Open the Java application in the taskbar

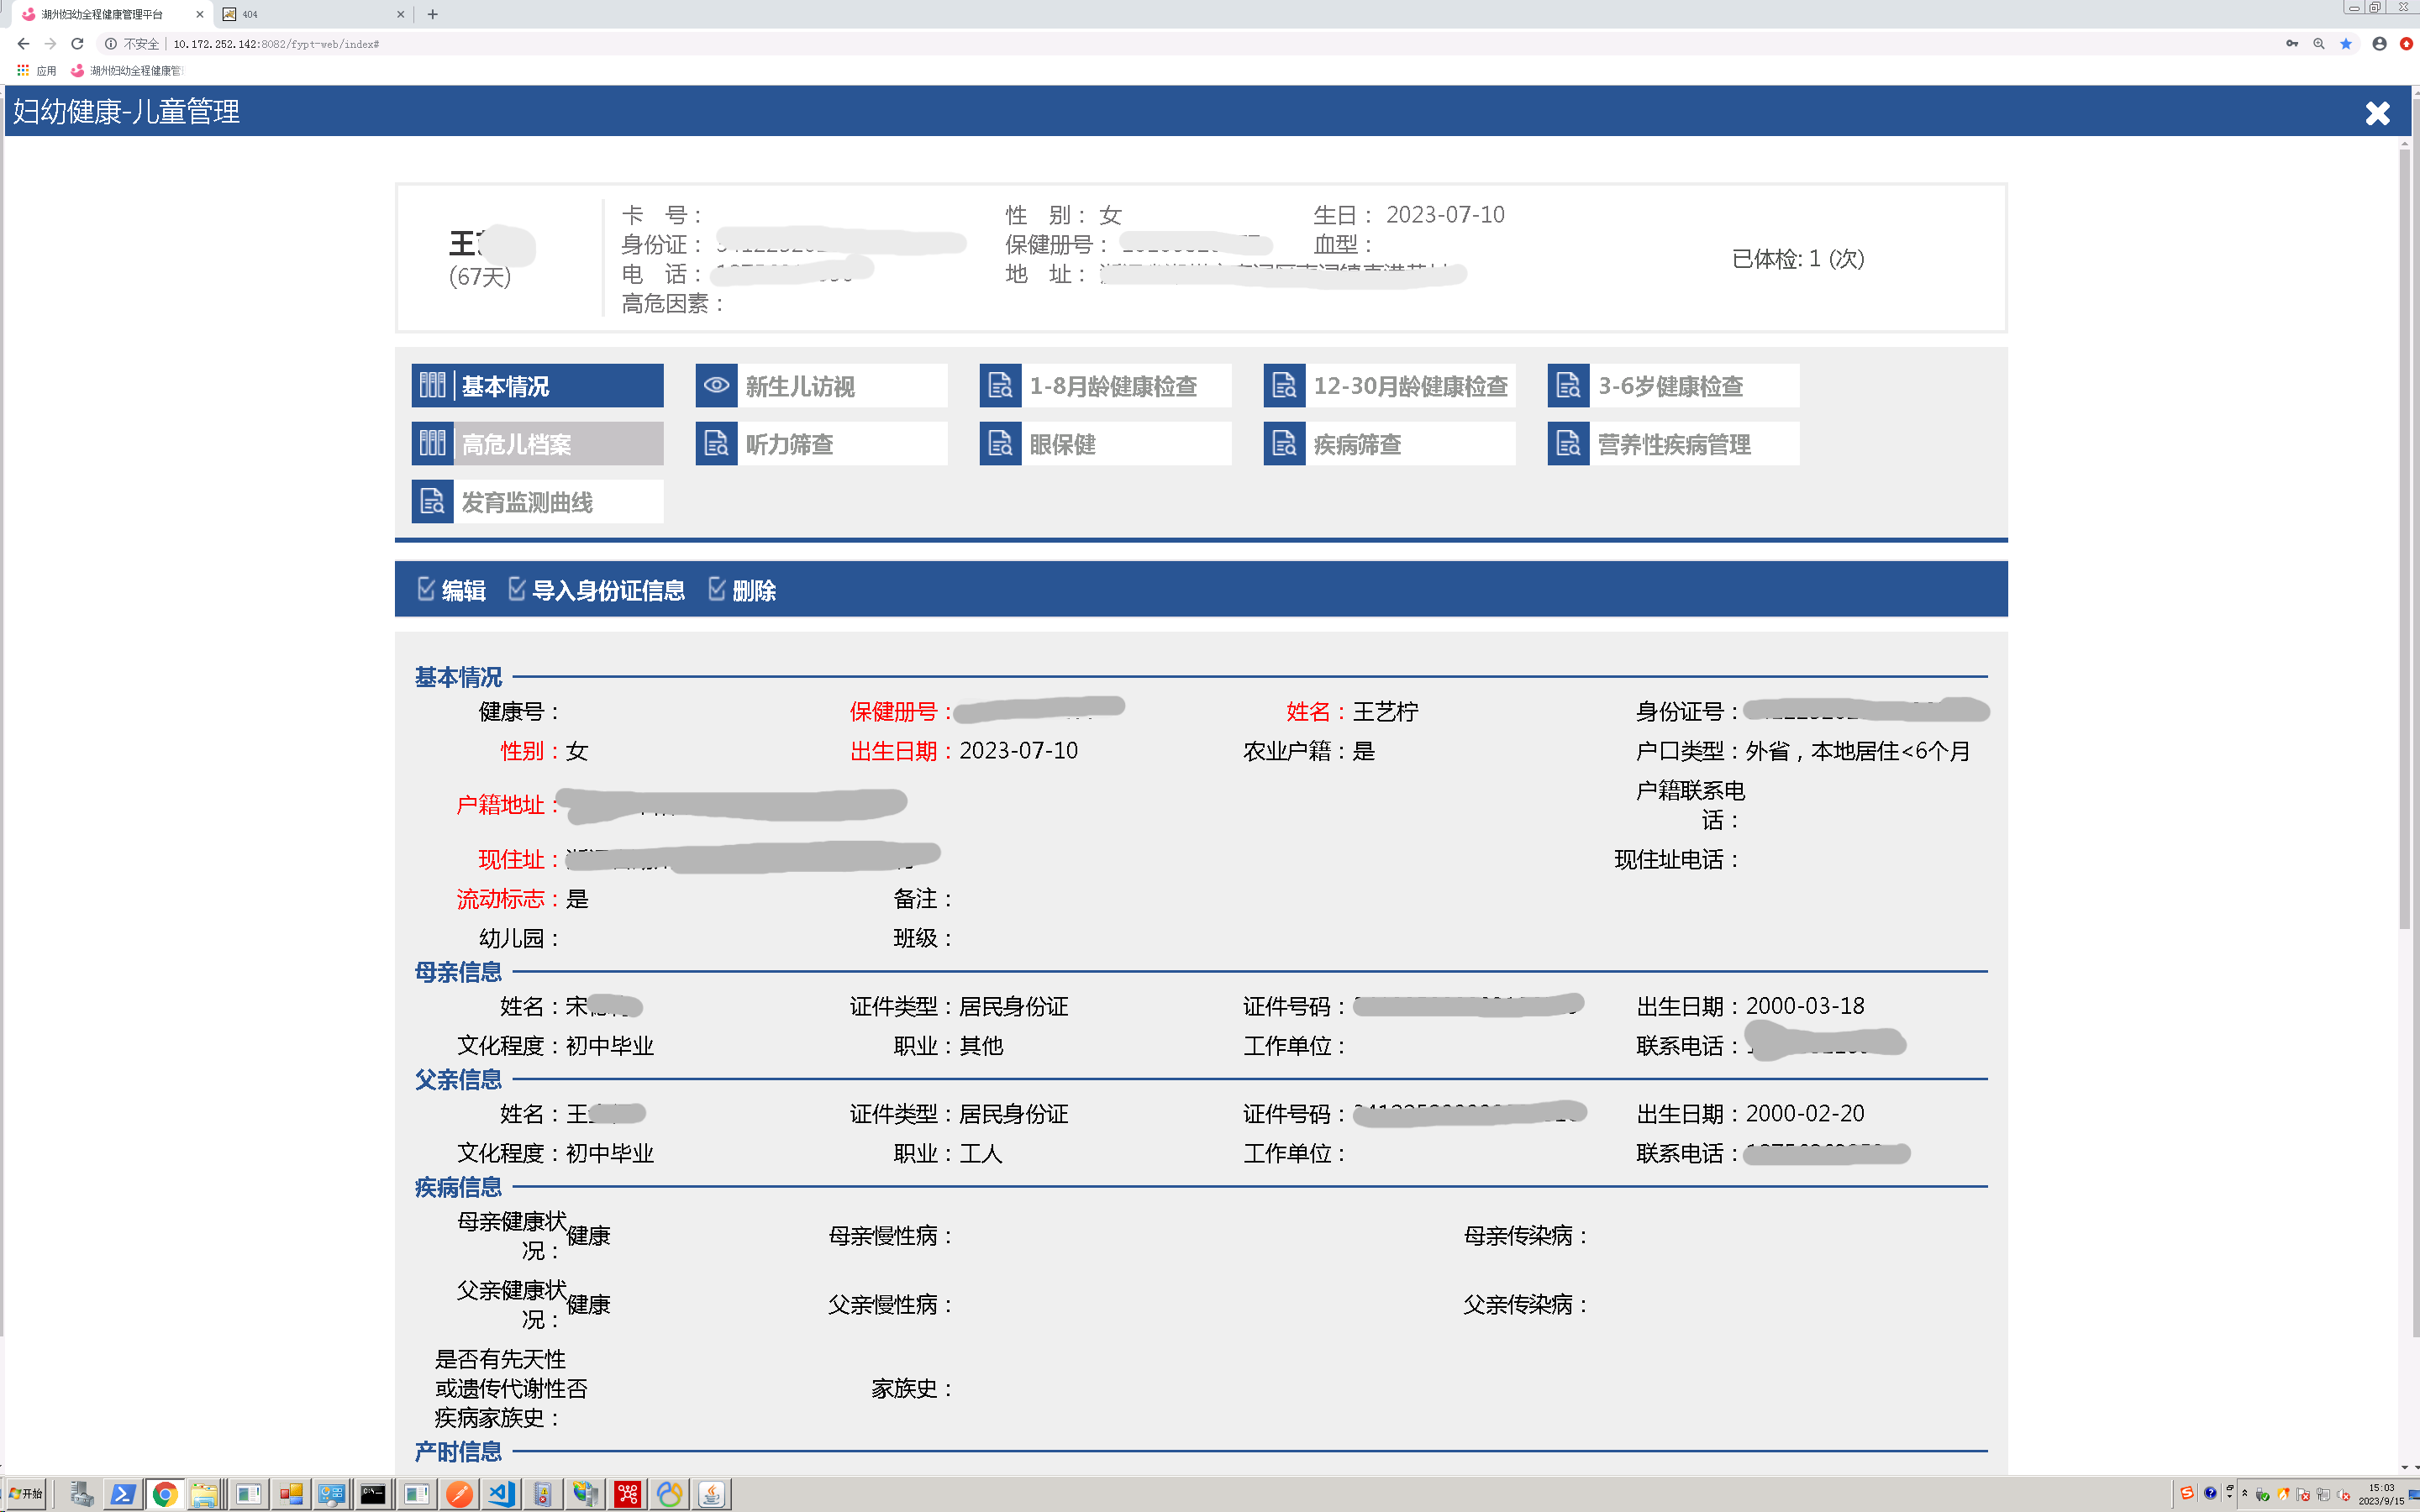coord(711,1494)
